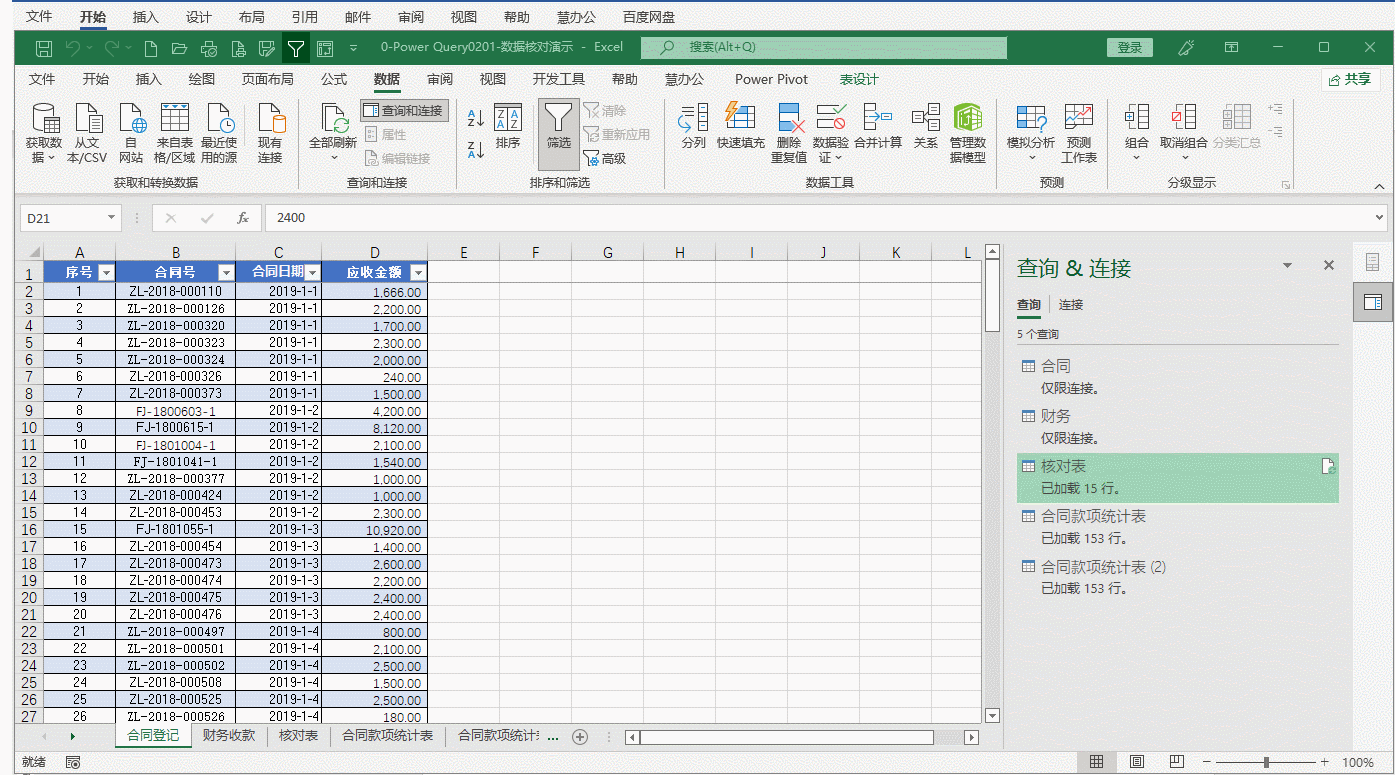The width and height of the screenshot is (1395, 775).
Task: Switch to Page Layout view in status bar
Action: pos(1136,762)
